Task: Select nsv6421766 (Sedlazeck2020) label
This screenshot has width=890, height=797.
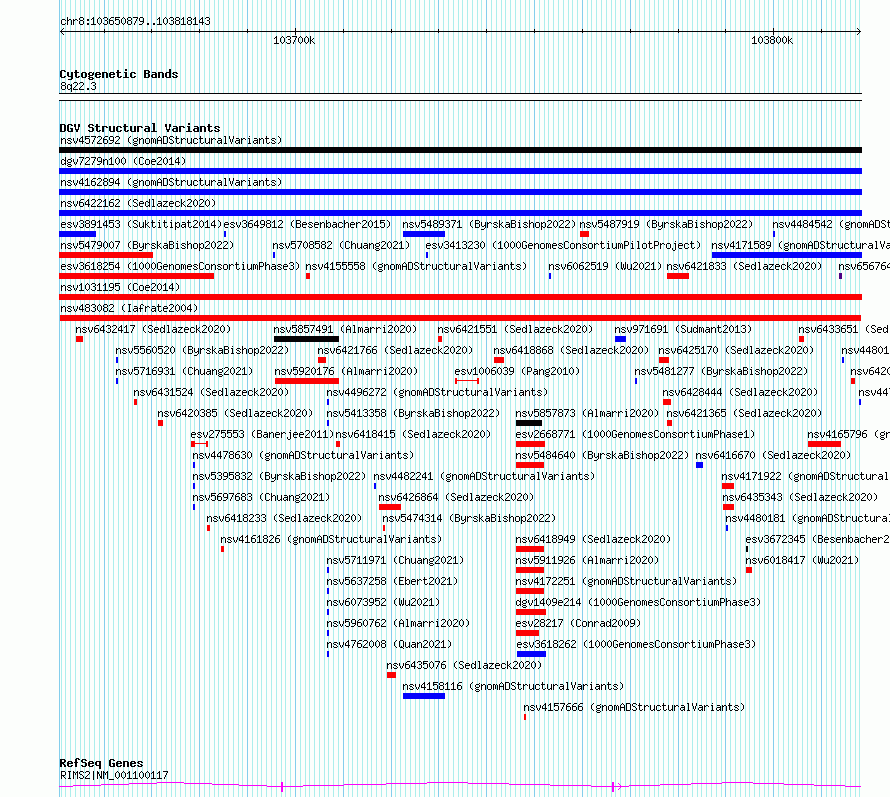Action: click(x=395, y=350)
